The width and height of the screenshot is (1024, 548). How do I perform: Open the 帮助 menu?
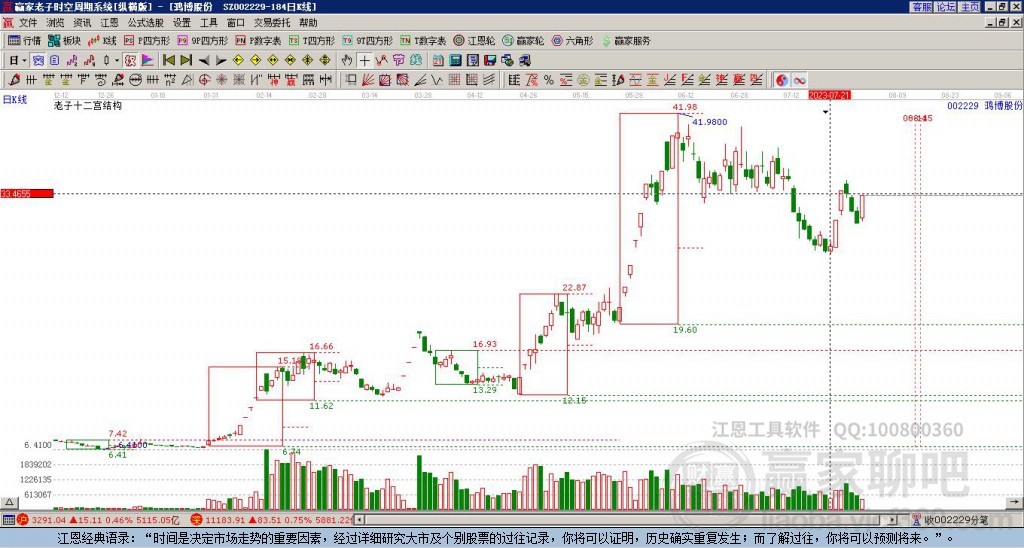click(308, 23)
